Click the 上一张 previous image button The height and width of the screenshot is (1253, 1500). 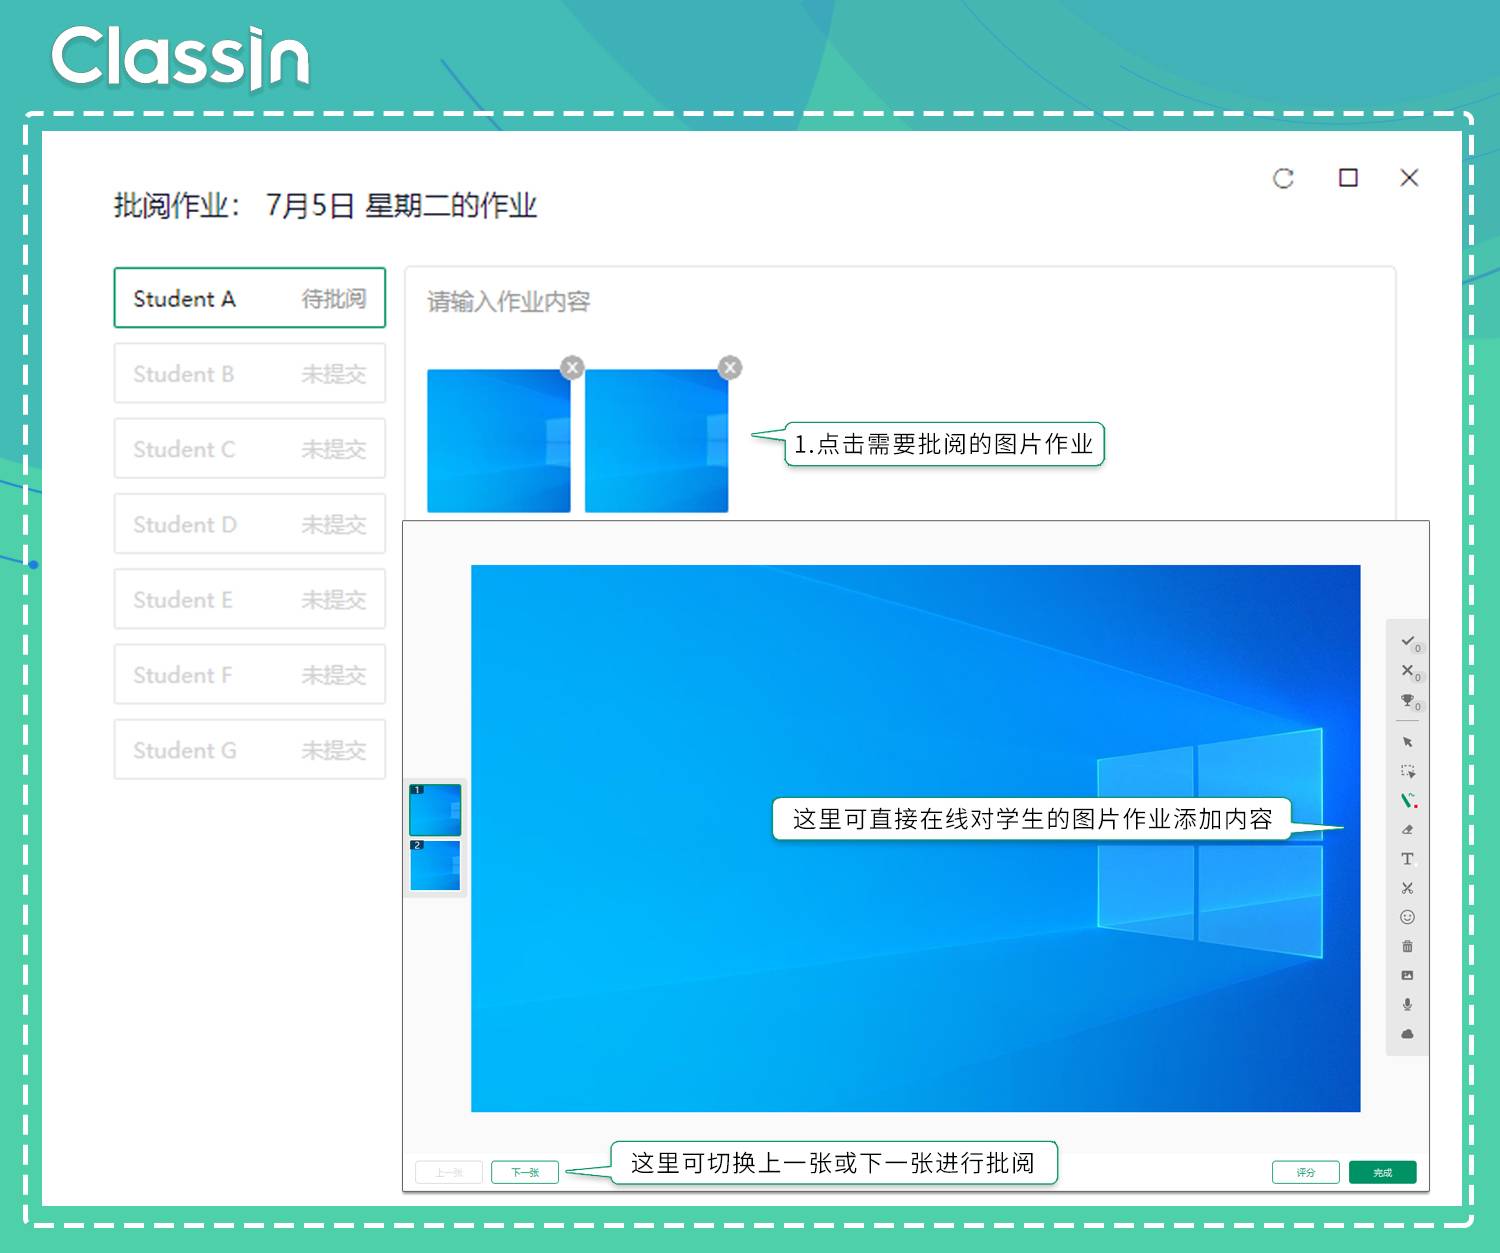(x=449, y=1172)
